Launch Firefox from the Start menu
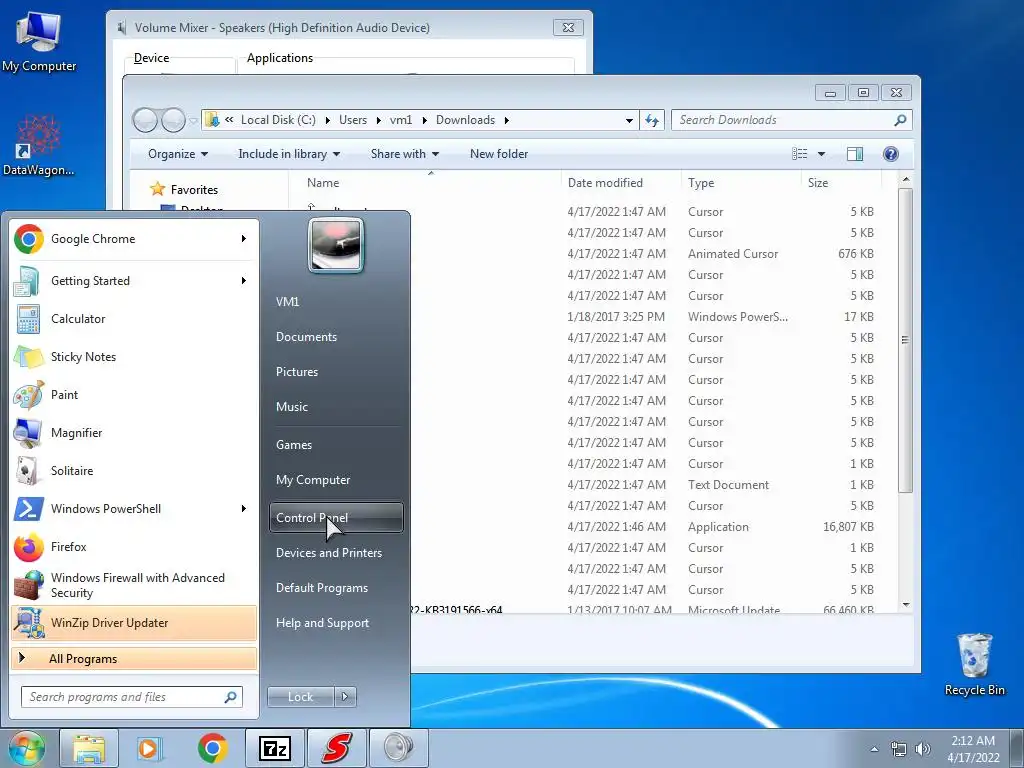 [134, 547]
